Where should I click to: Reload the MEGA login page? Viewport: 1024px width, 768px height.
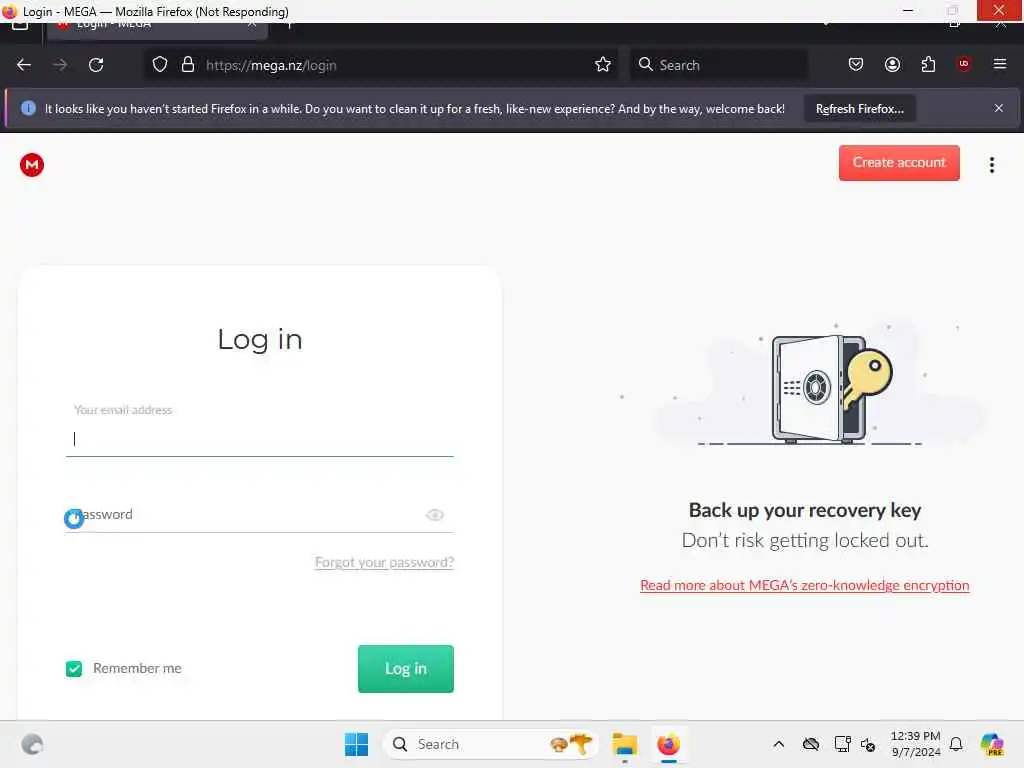coord(96,65)
